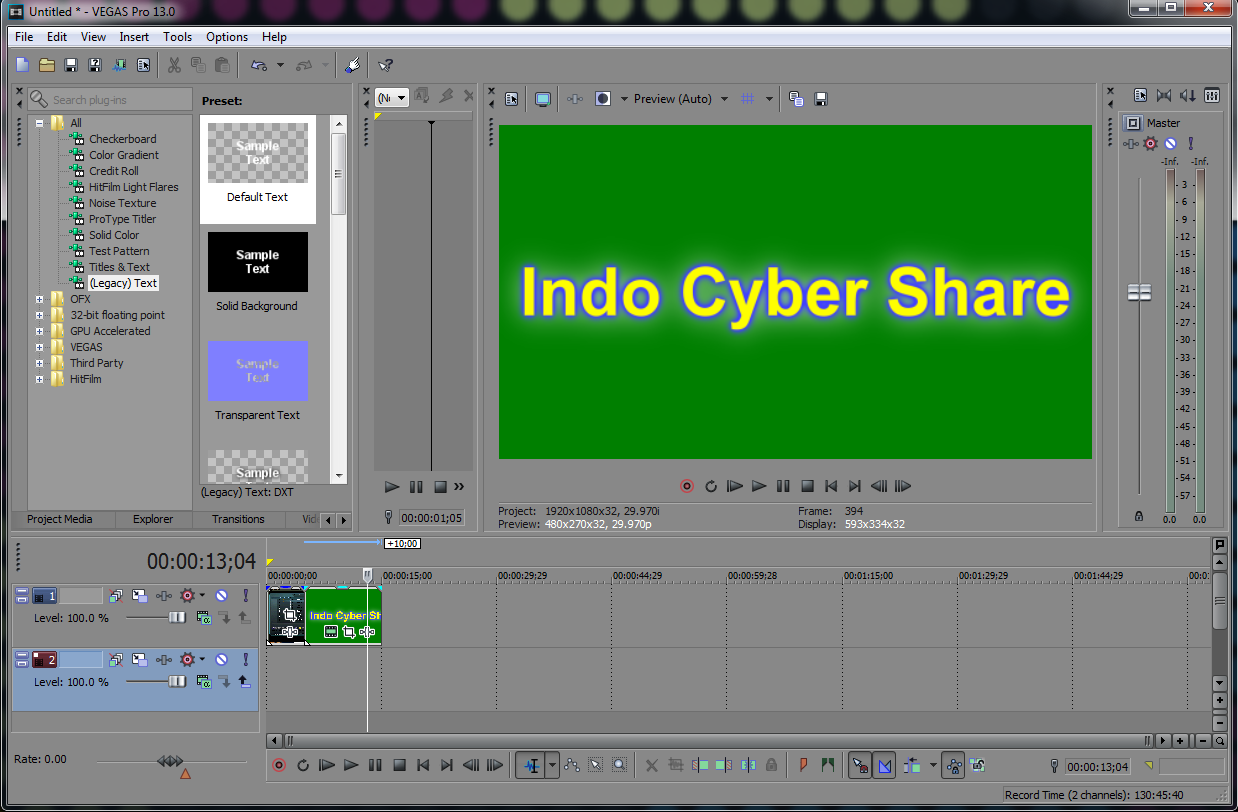Toggle Master bus solo

point(1191,144)
